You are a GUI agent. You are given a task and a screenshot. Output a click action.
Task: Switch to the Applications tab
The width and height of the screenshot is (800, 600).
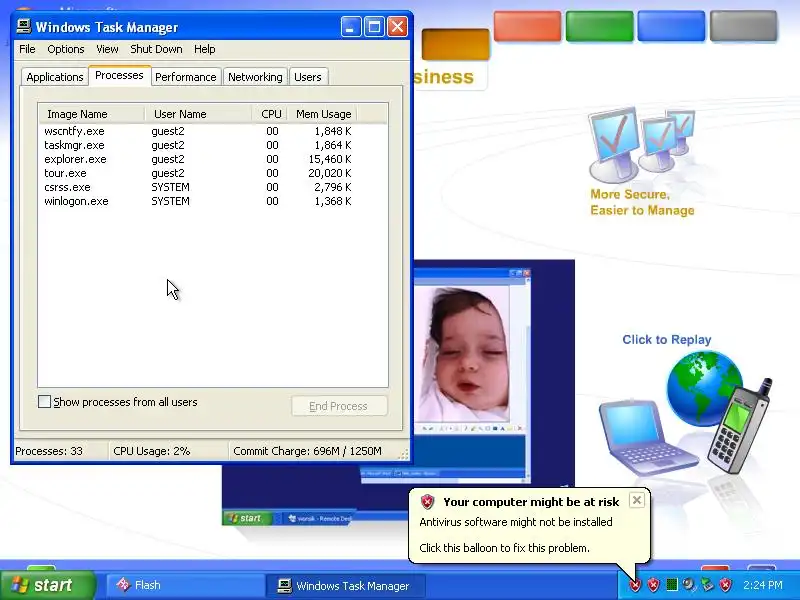point(55,77)
